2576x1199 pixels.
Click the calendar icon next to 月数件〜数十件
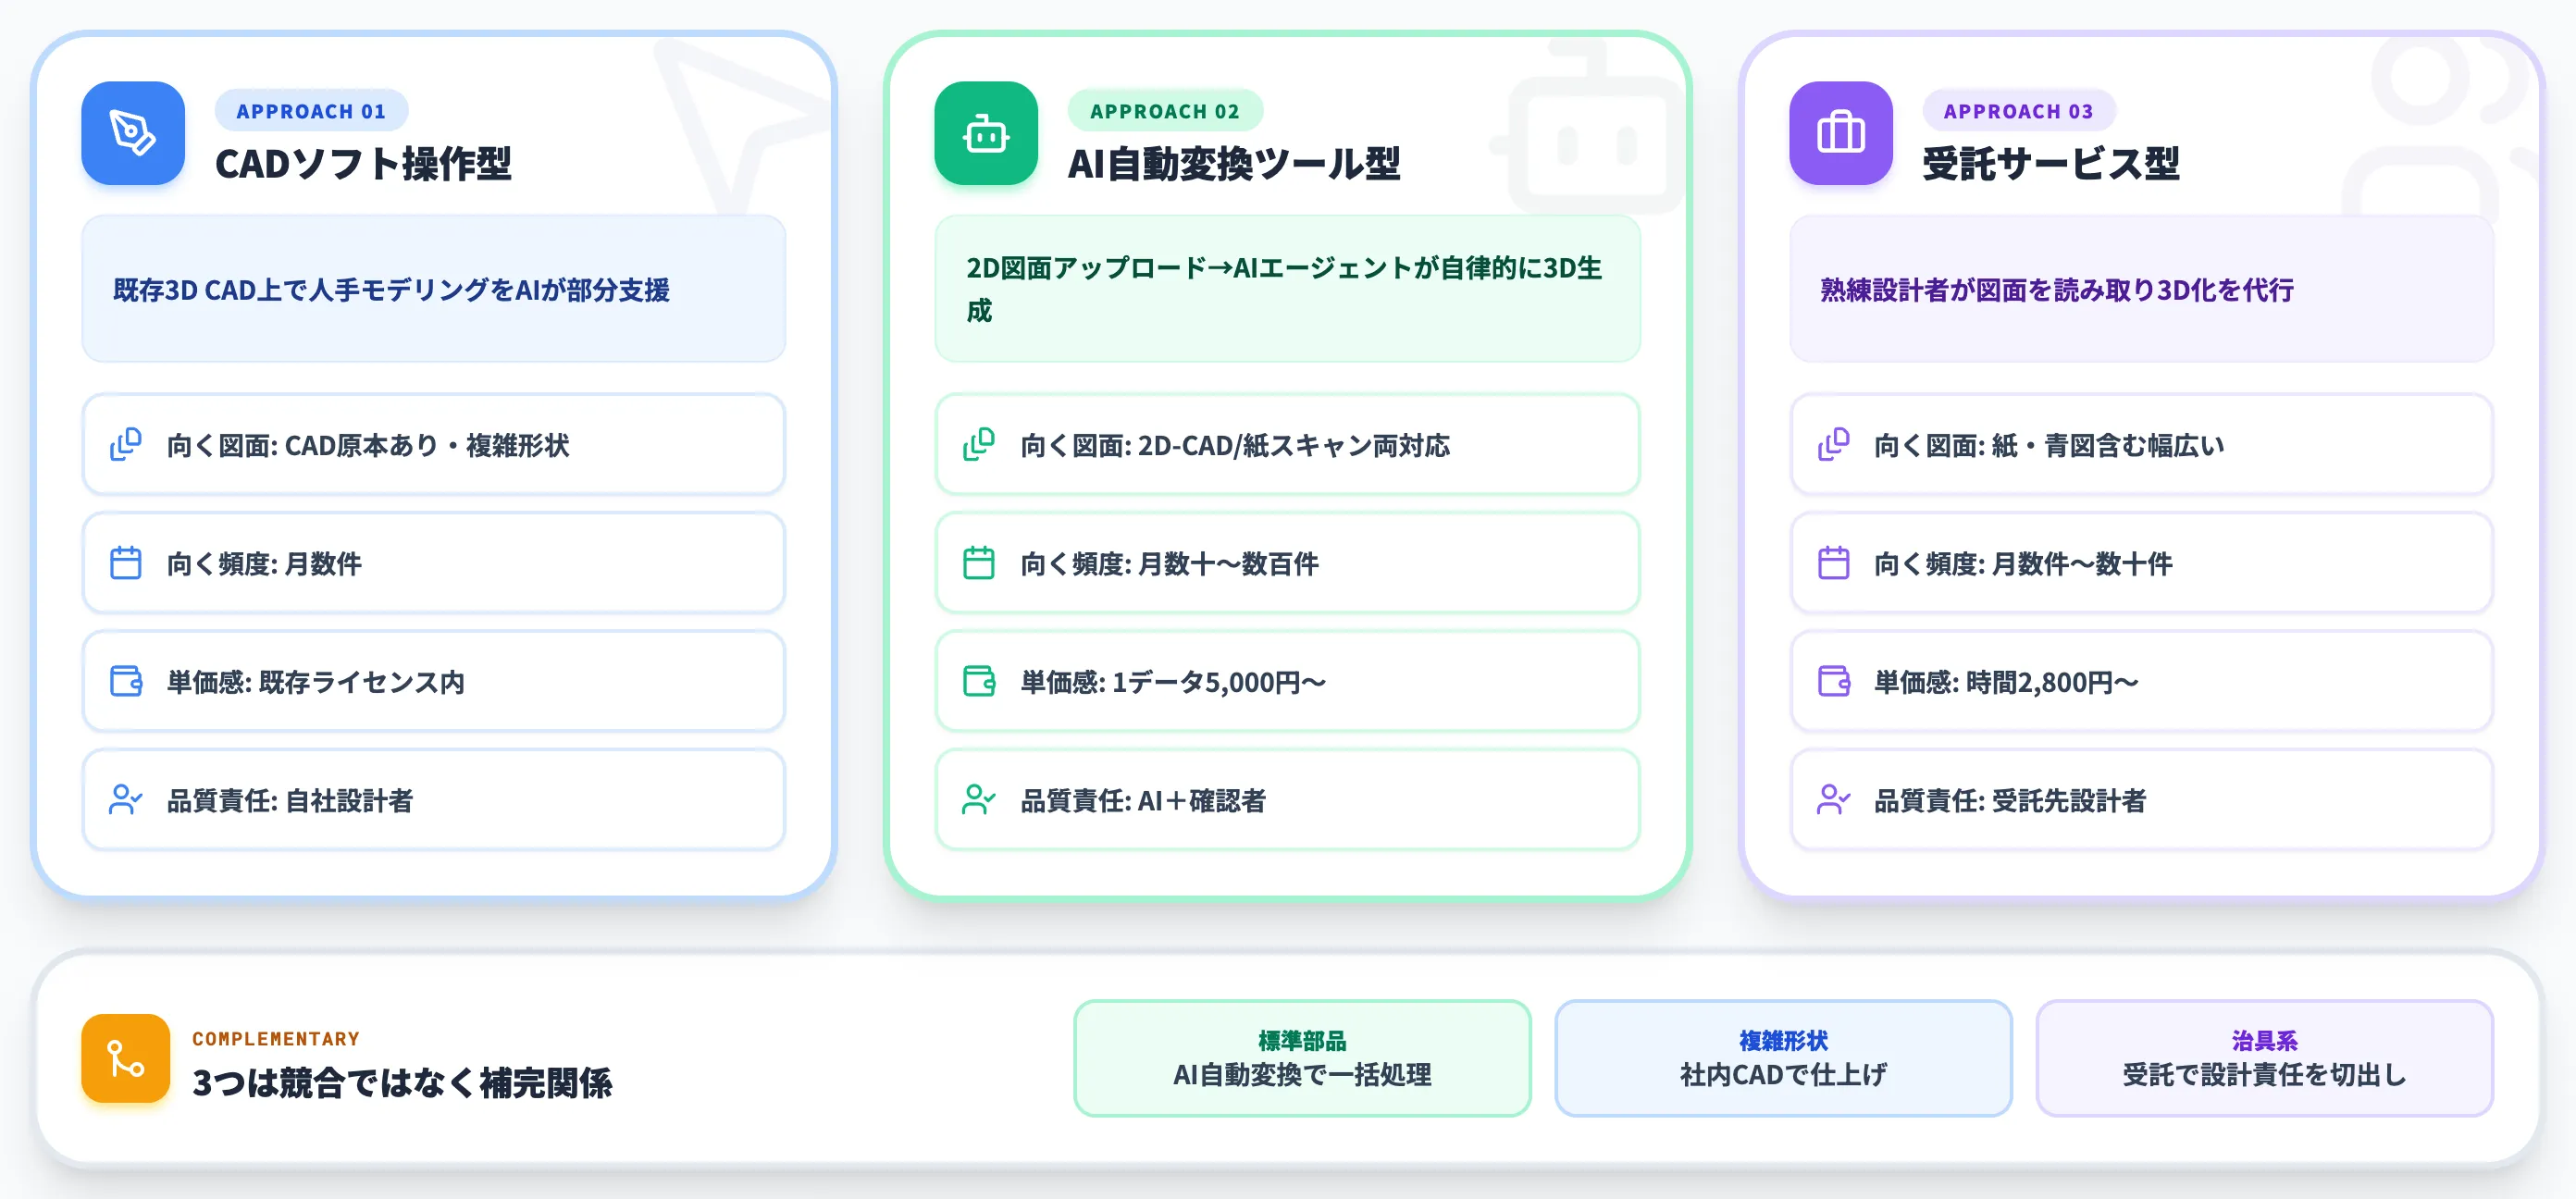1834,563
